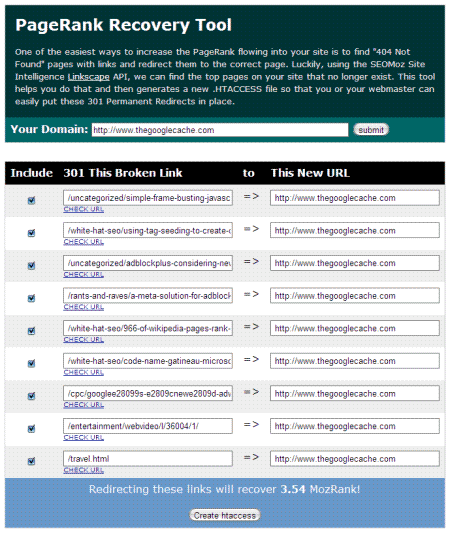Click CHECK URL under 966-of-wikipedia-pages link
Screen dimensions: 450x534
point(84,340)
